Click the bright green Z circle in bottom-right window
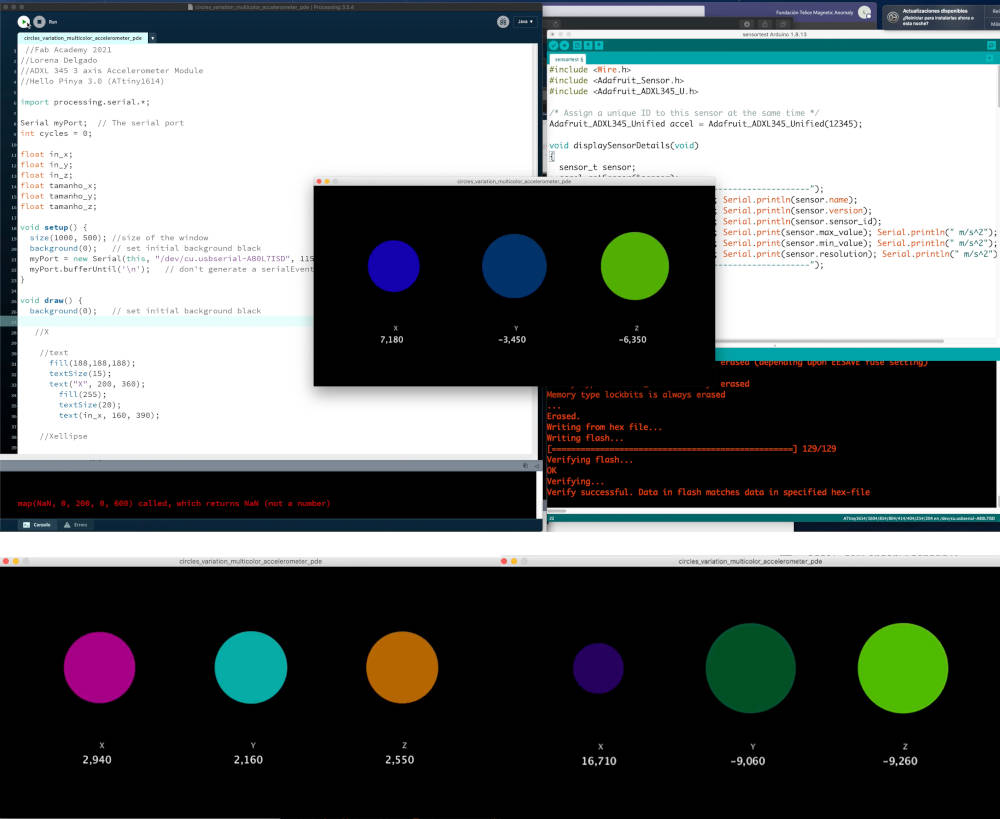 tap(902, 668)
